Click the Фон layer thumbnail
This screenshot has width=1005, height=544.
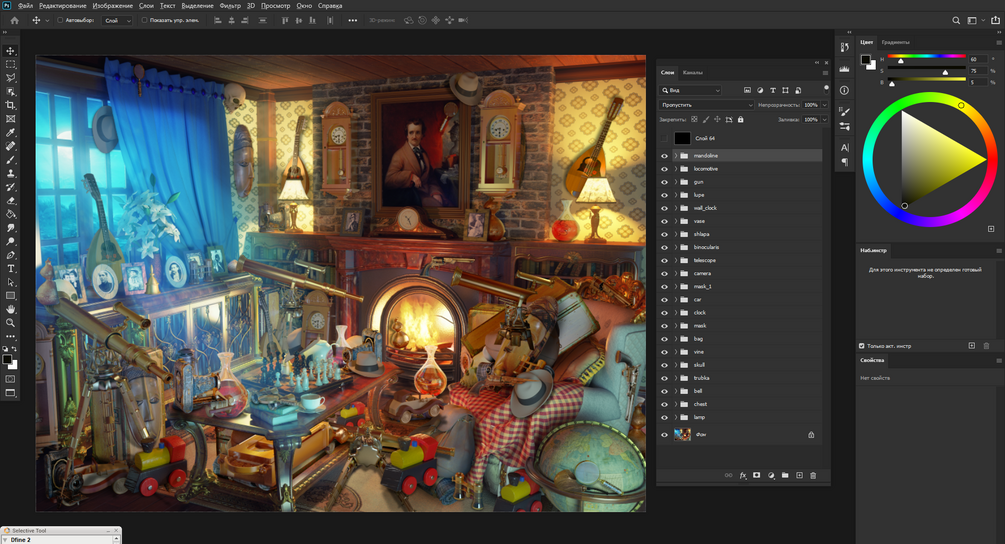(x=683, y=434)
